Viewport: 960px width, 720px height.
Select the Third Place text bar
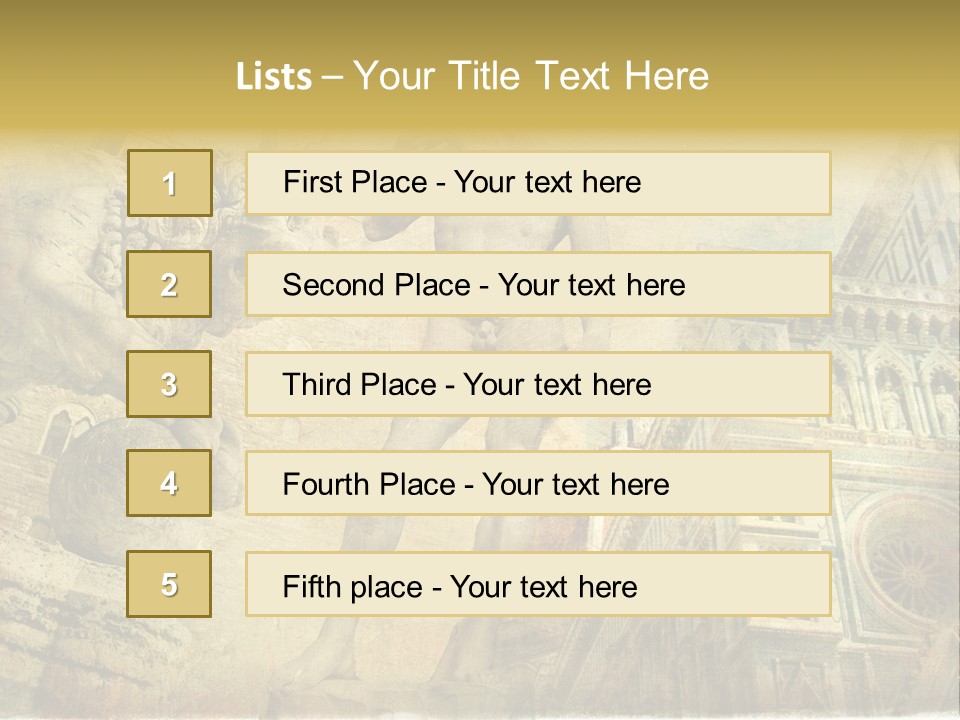point(538,384)
